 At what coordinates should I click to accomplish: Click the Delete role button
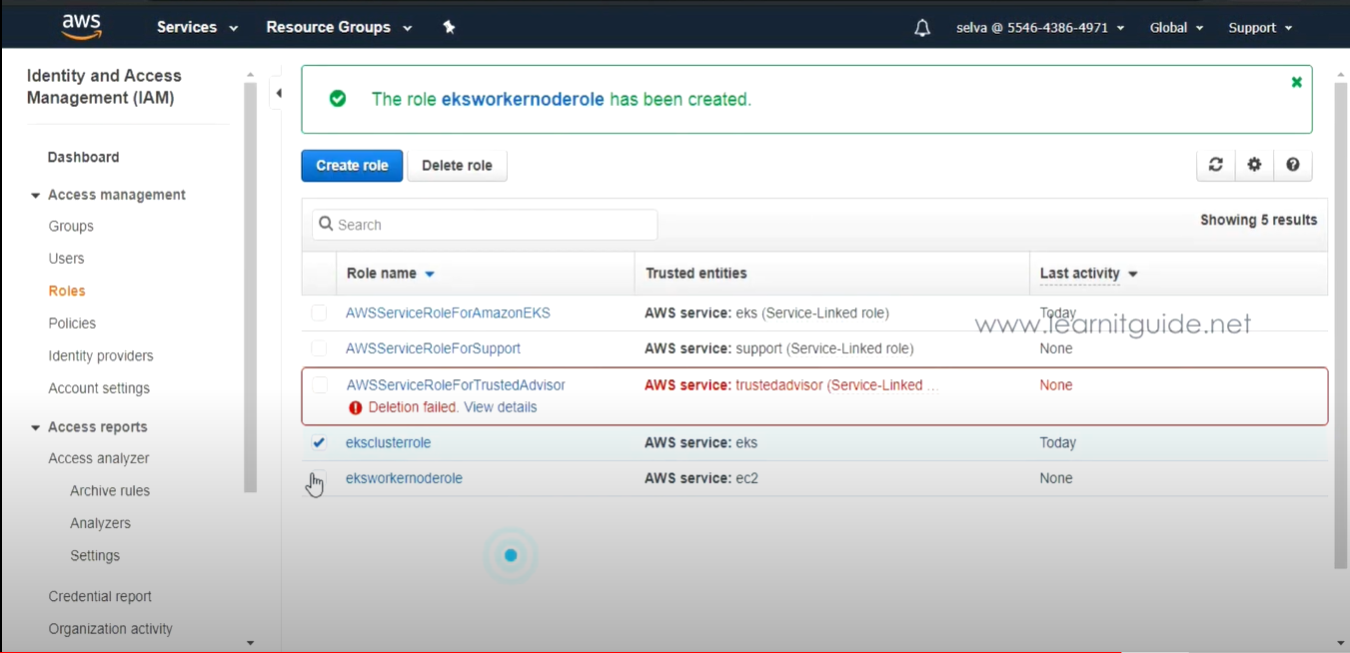[x=457, y=166]
